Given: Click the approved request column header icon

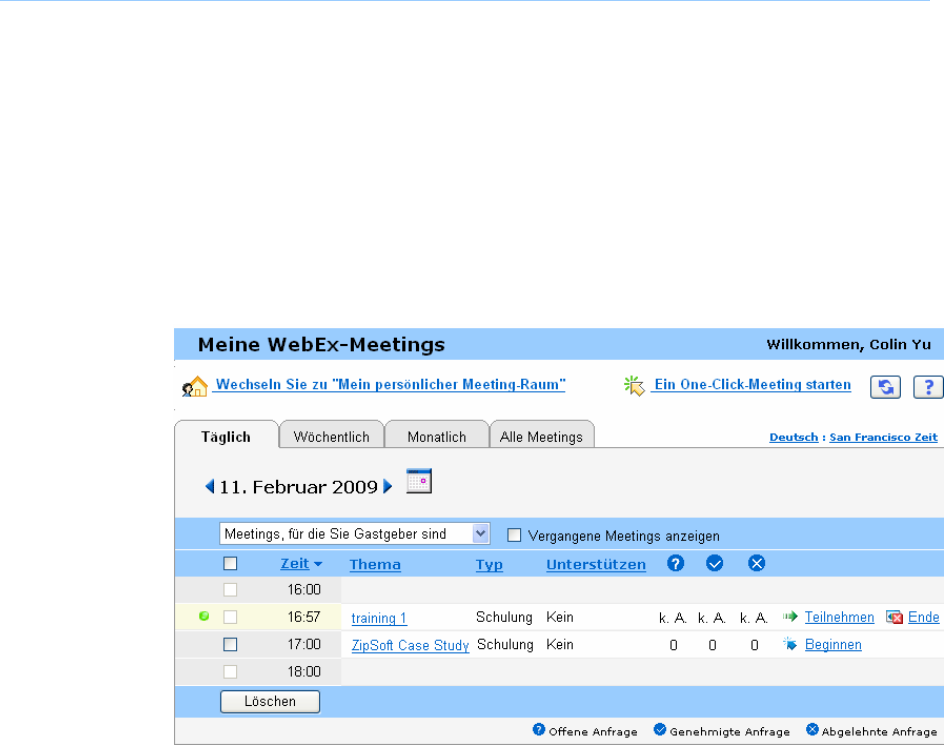Looking at the screenshot, I should tap(715, 563).
